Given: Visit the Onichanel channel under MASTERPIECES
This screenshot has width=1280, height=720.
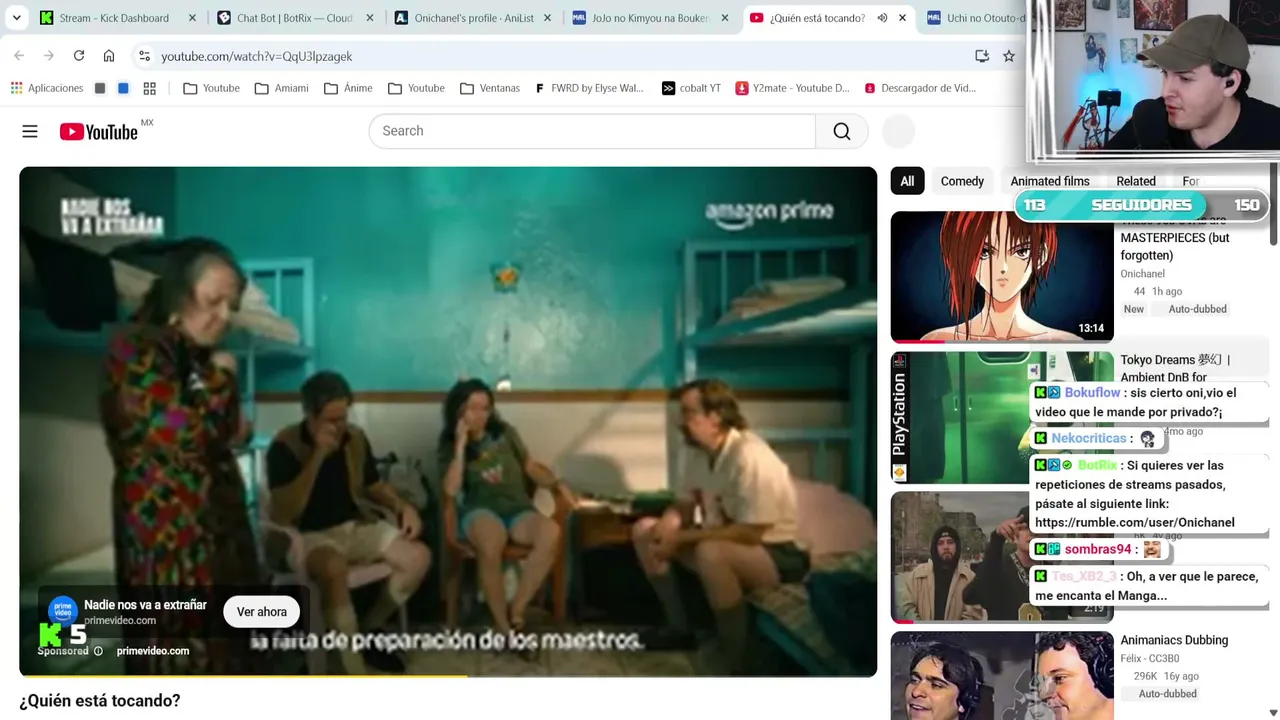Looking at the screenshot, I should pos(1142,274).
